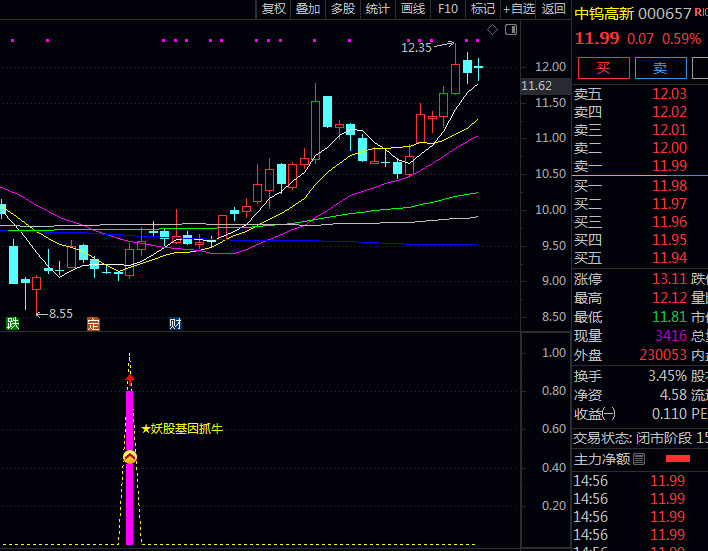The image size is (708, 551).
Task: Add stock via +自选 button
Action: pyautogui.click(x=519, y=9)
